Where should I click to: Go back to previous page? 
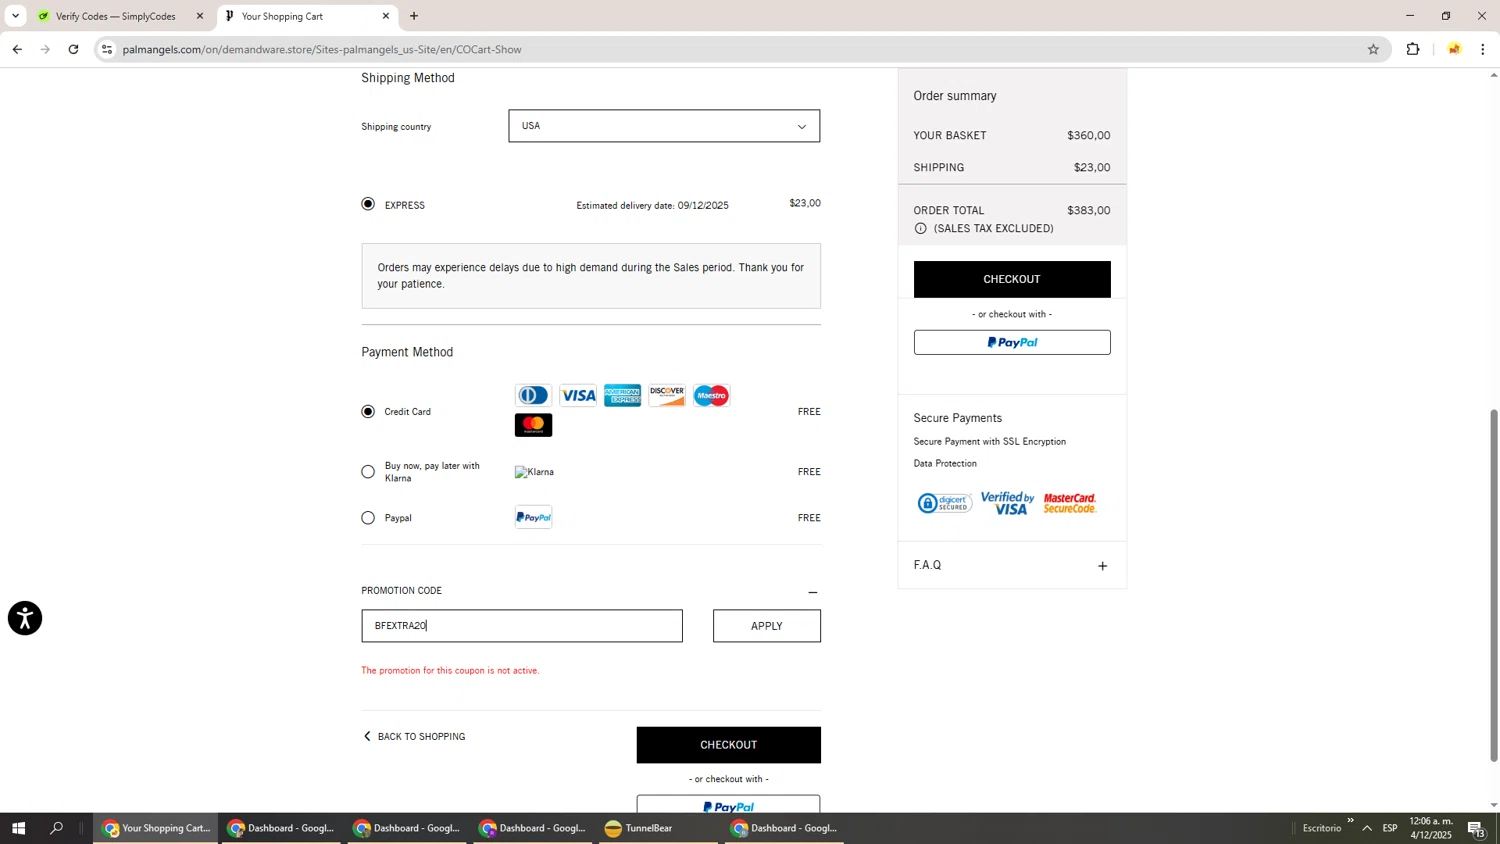[17, 49]
